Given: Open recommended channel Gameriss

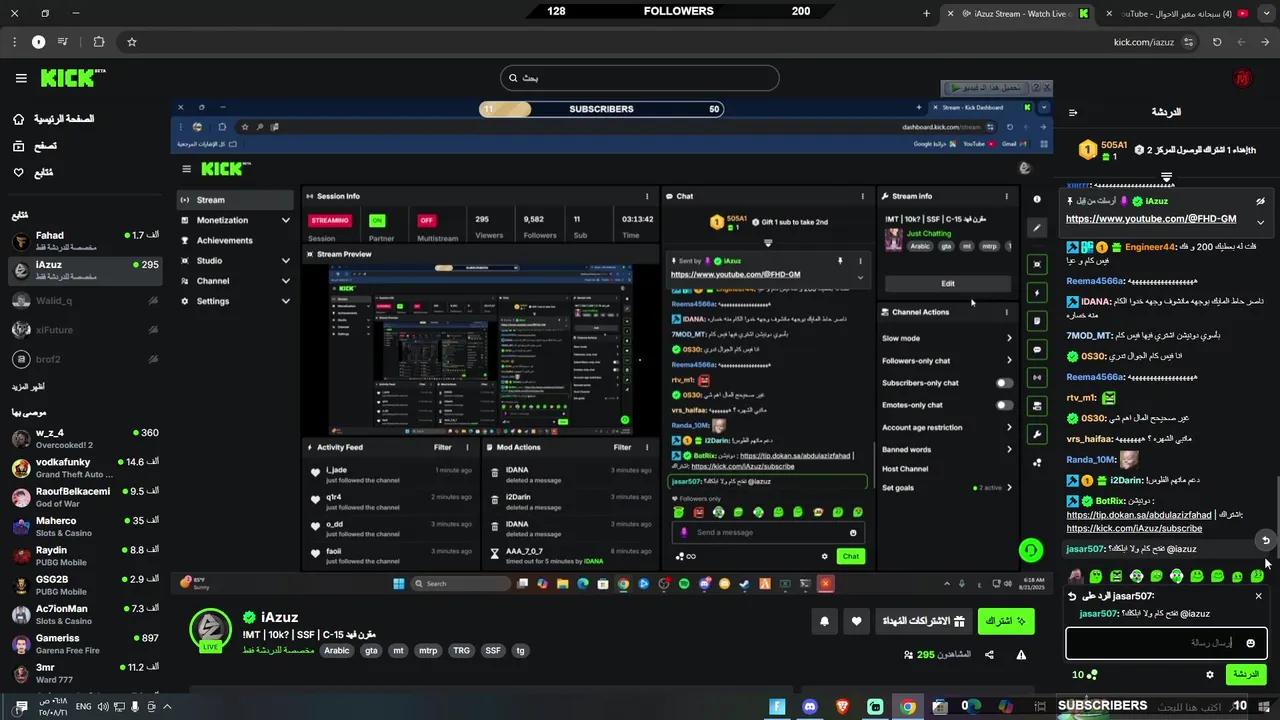Looking at the screenshot, I should [x=85, y=644].
